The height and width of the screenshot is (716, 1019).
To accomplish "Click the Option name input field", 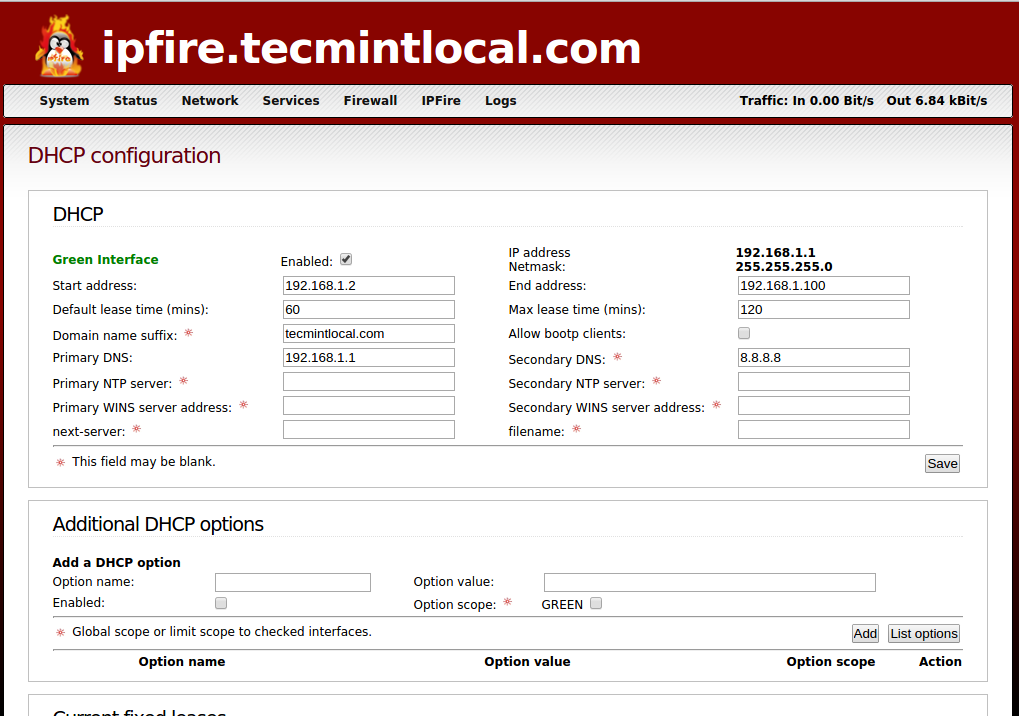I will pyautogui.click(x=292, y=582).
